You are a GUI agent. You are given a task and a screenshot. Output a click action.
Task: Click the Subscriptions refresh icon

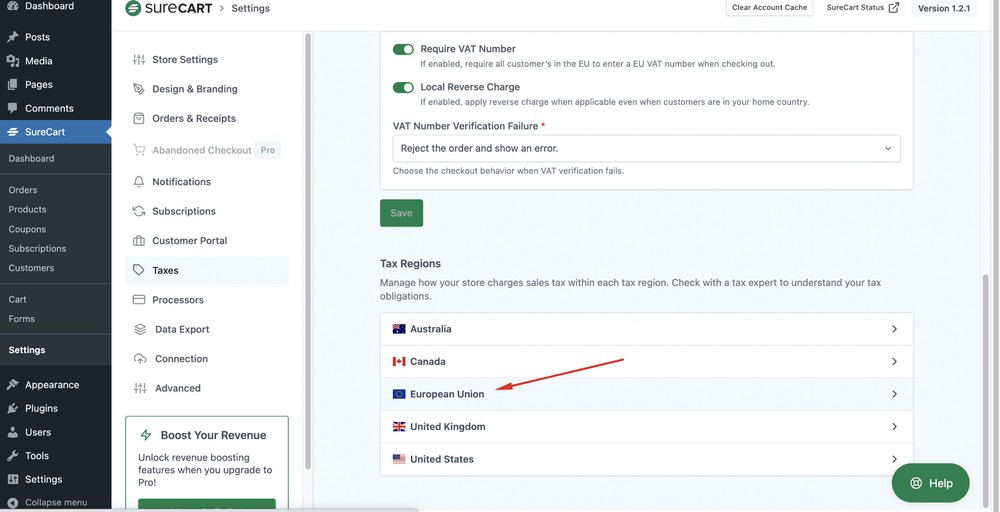[x=139, y=211]
